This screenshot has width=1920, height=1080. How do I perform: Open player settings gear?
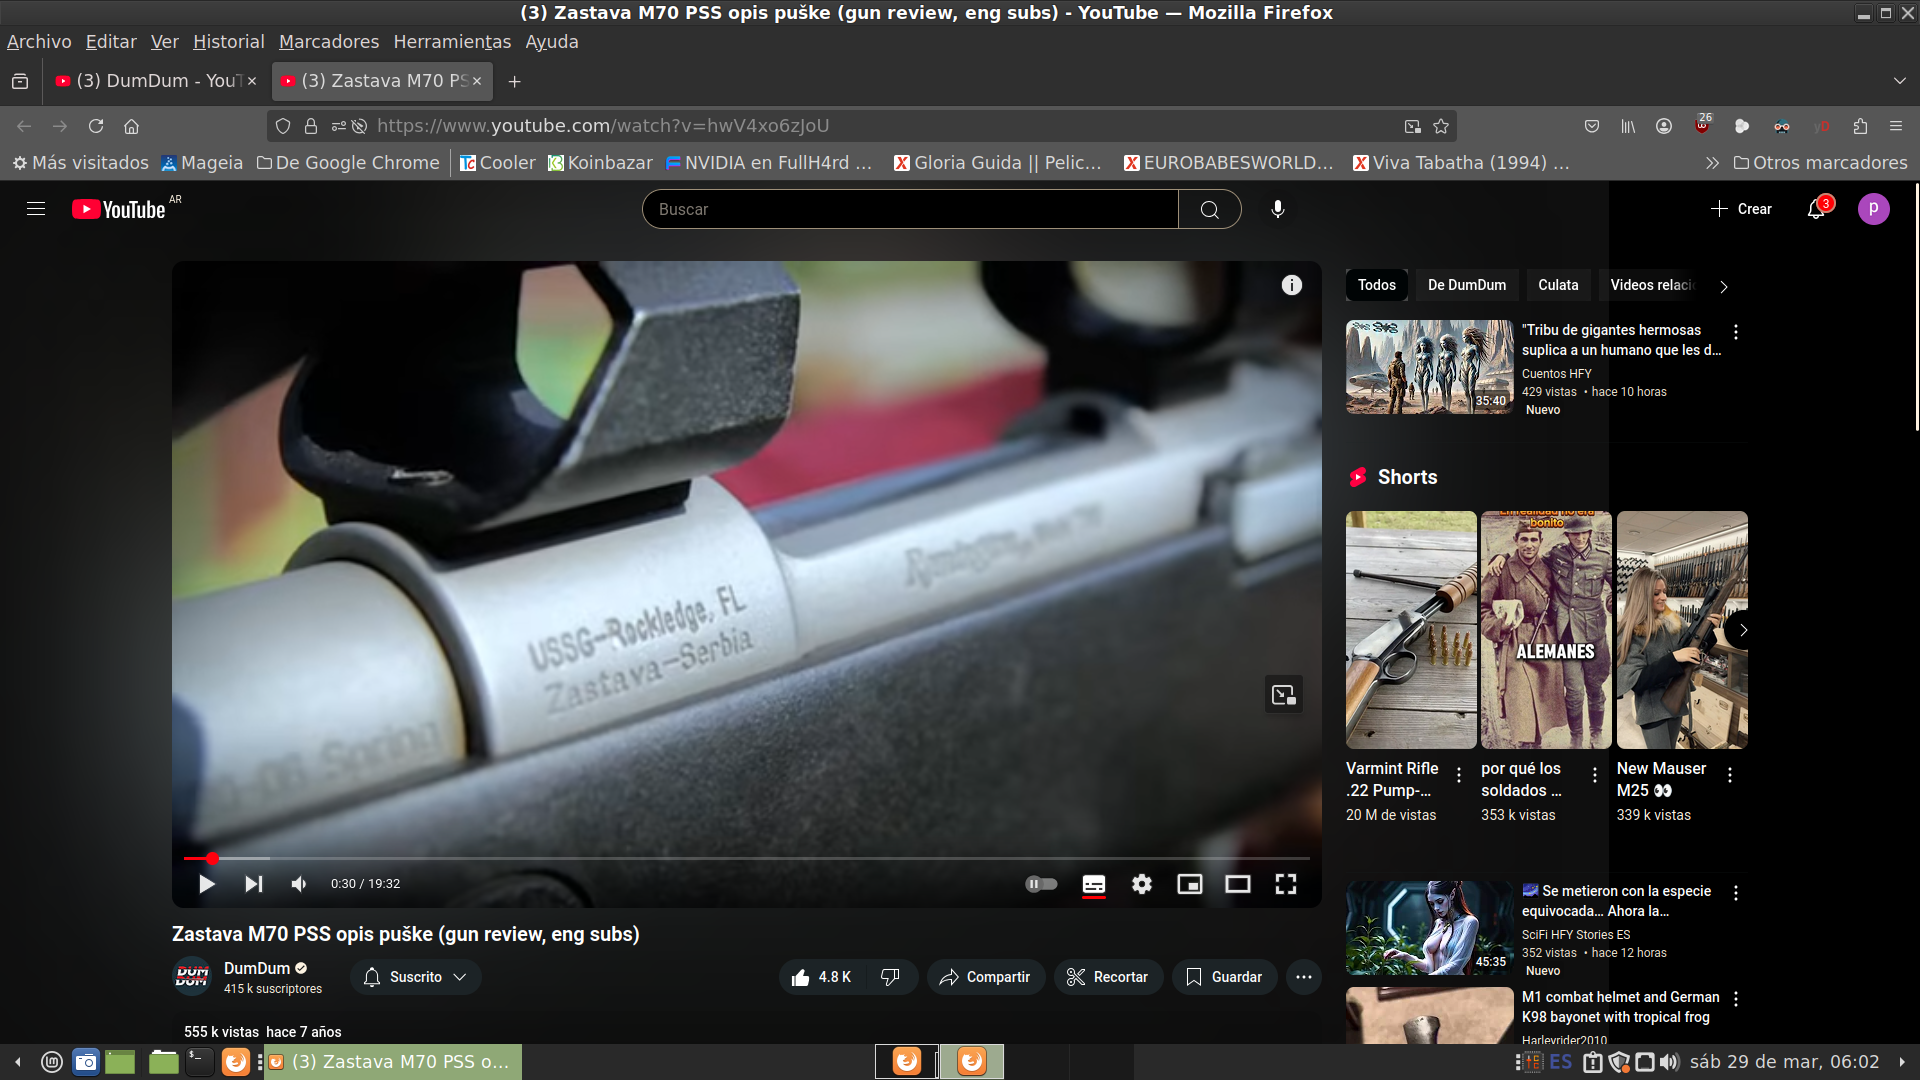pos(1142,884)
